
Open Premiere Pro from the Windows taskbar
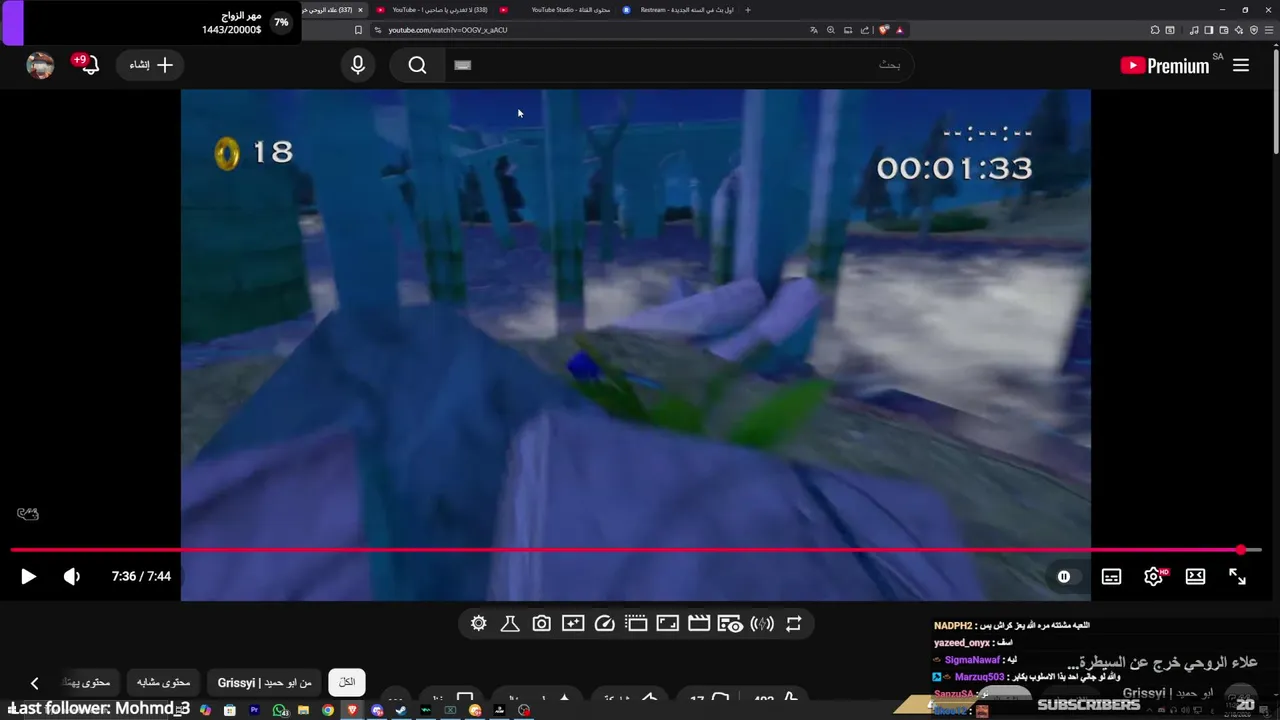click(x=254, y=711)
